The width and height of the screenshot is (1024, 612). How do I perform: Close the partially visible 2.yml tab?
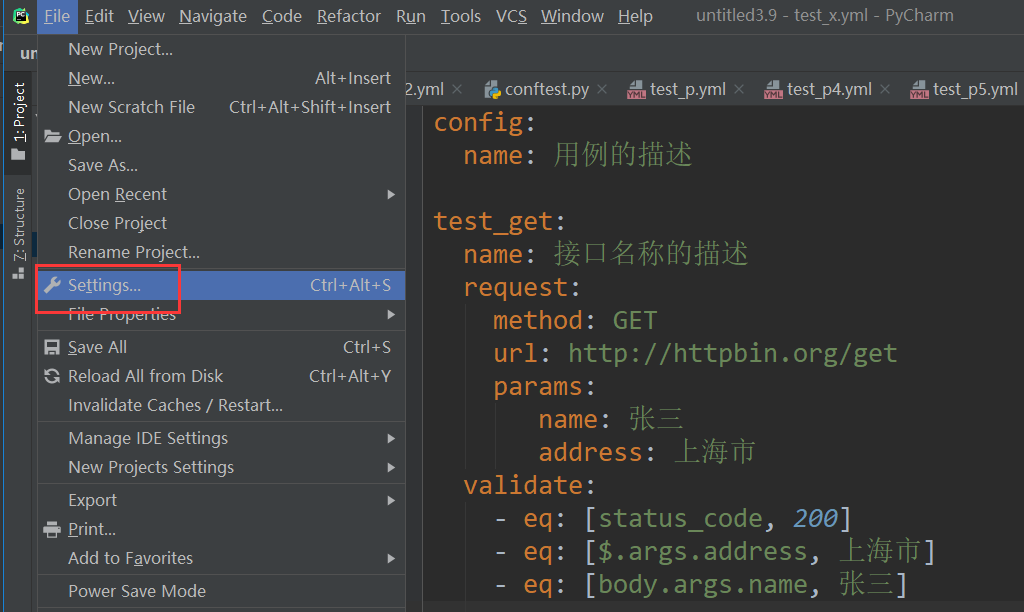(457, 89)
